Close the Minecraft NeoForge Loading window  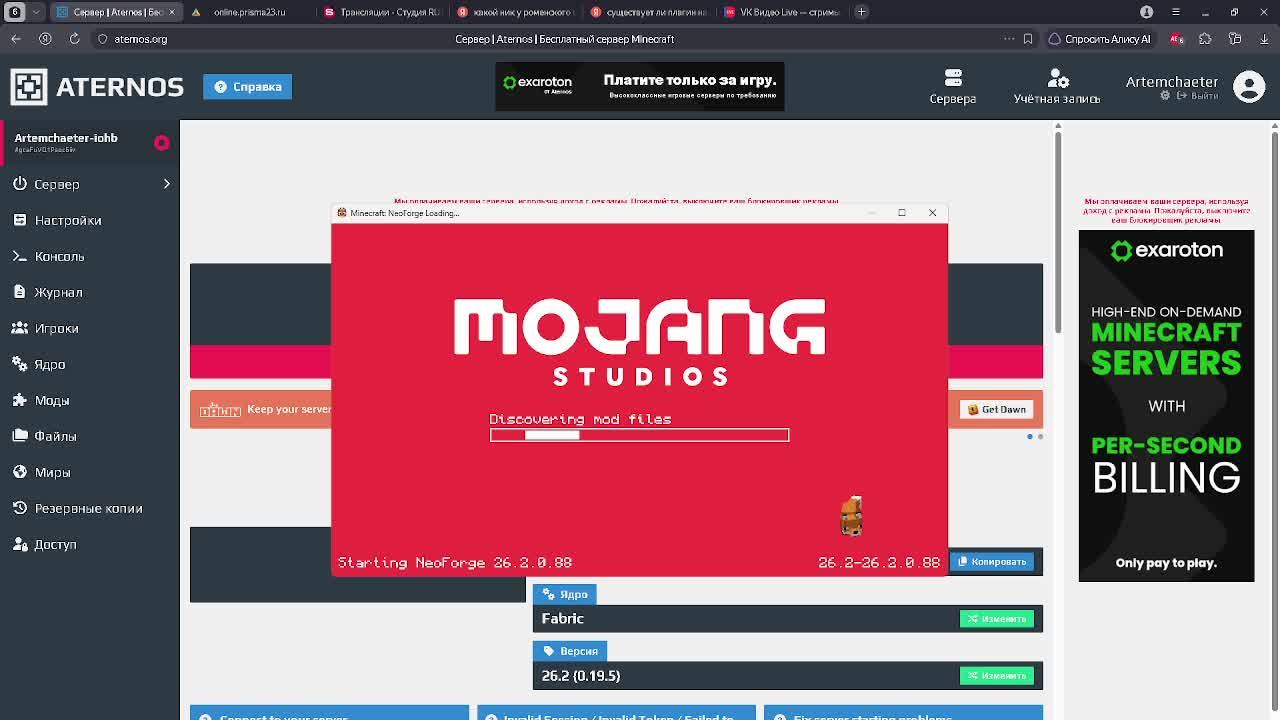click(x=932, y=212)
